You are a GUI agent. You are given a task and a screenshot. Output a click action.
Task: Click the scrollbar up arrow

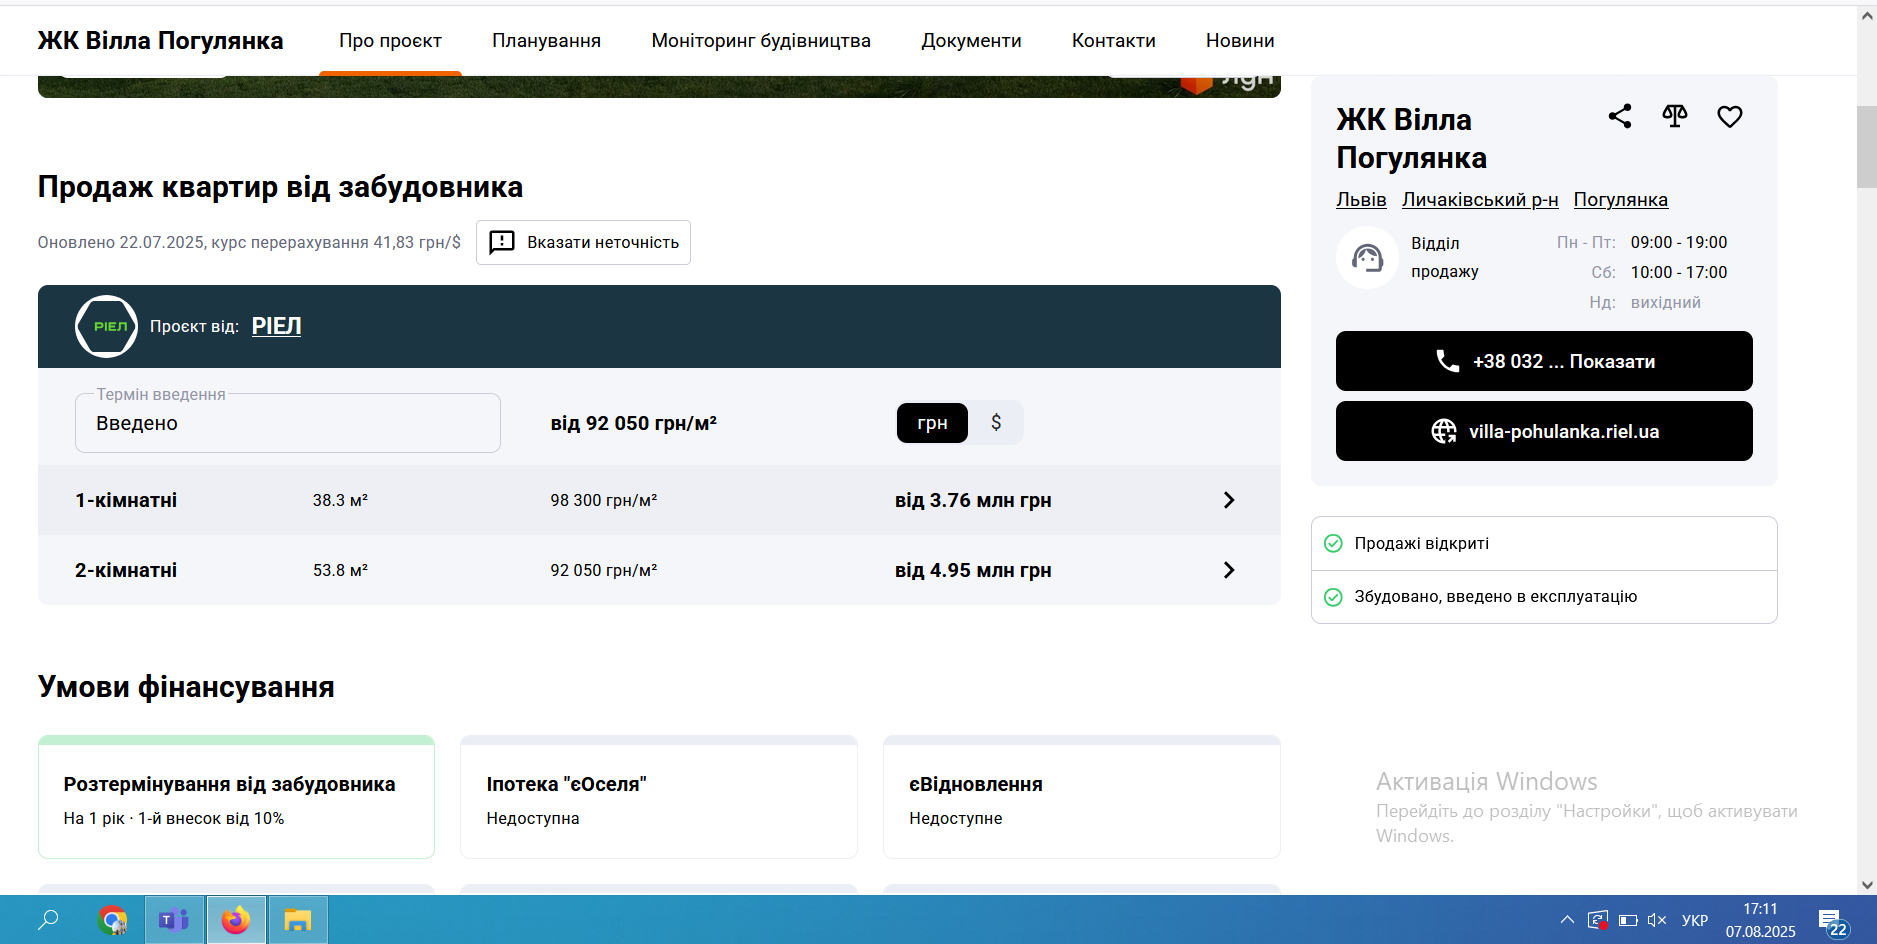tap(1867, 16)
